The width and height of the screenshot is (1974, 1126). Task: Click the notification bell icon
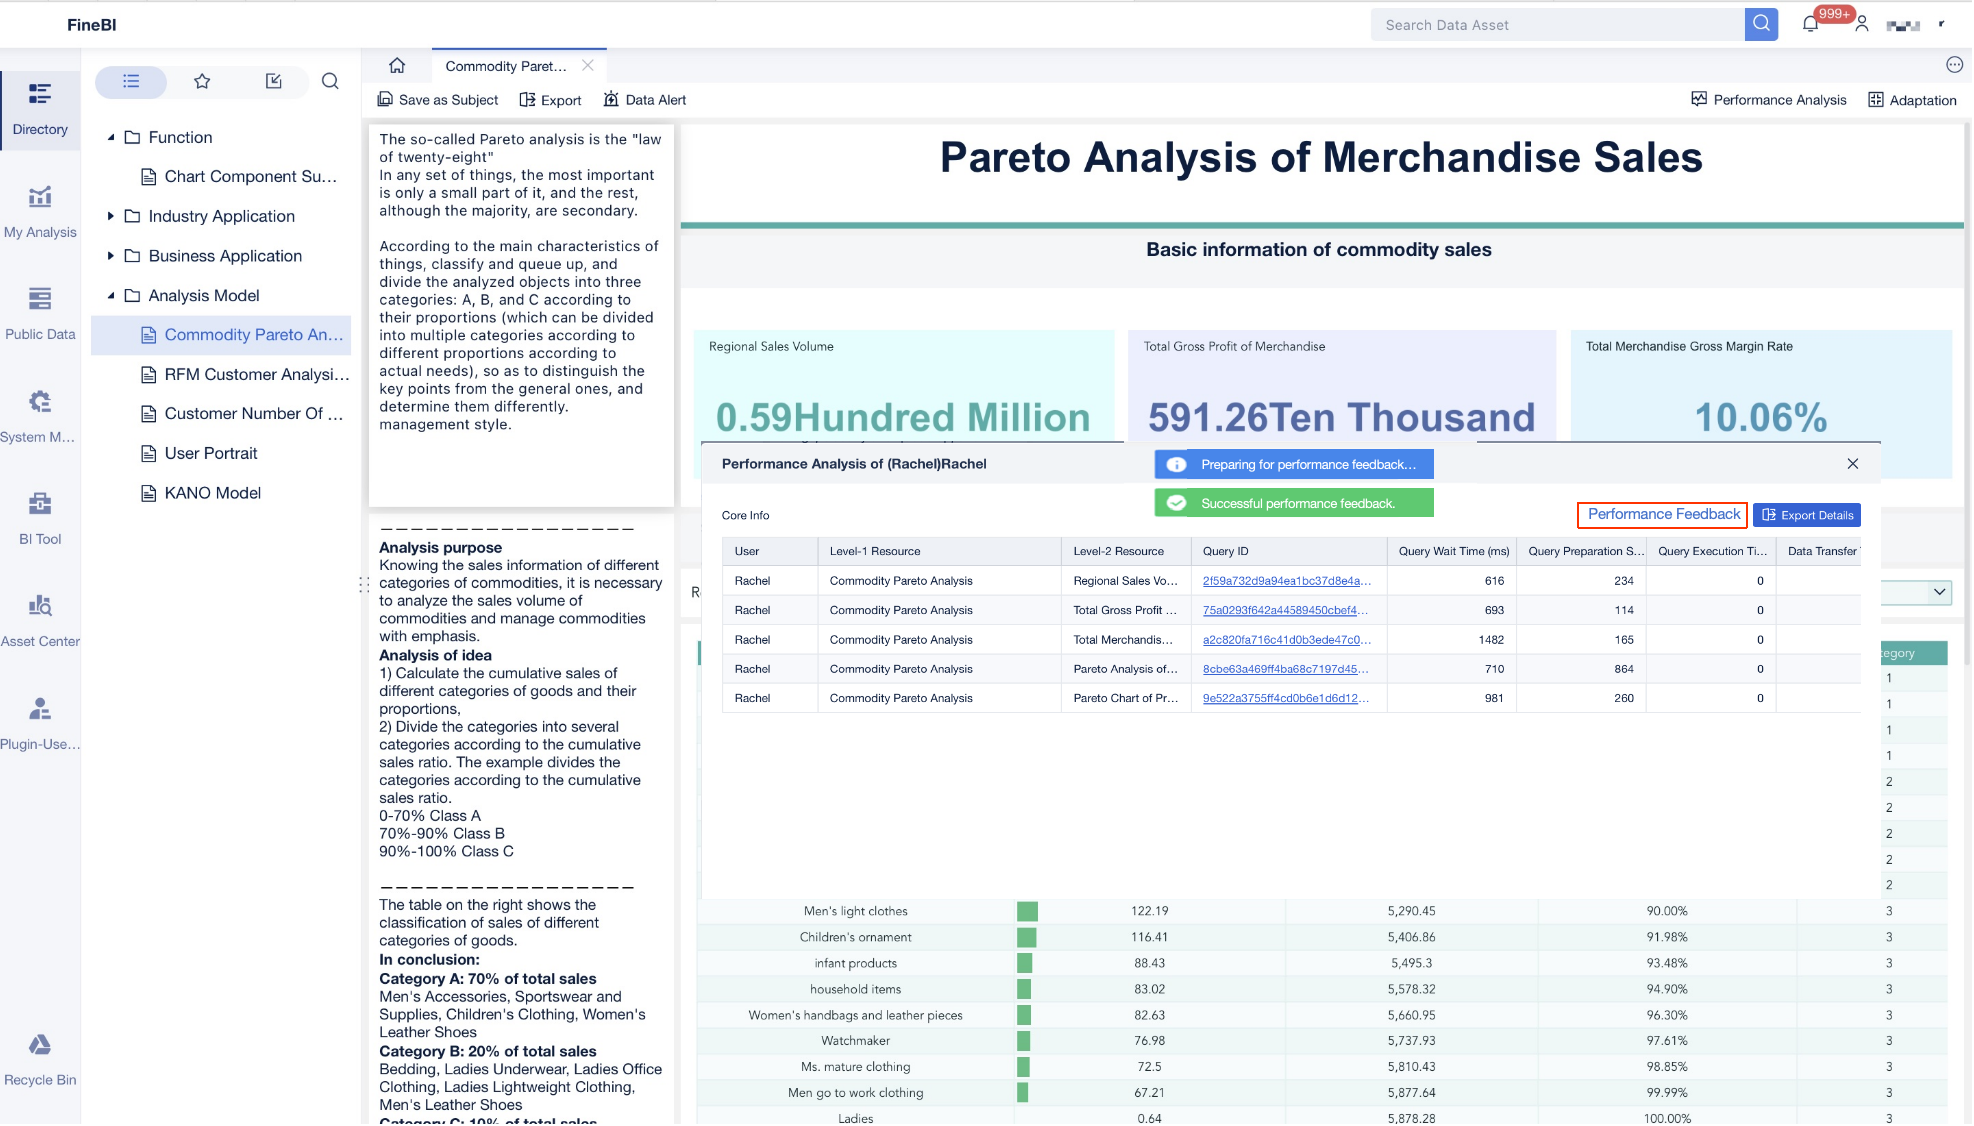tap(1810, 25)
